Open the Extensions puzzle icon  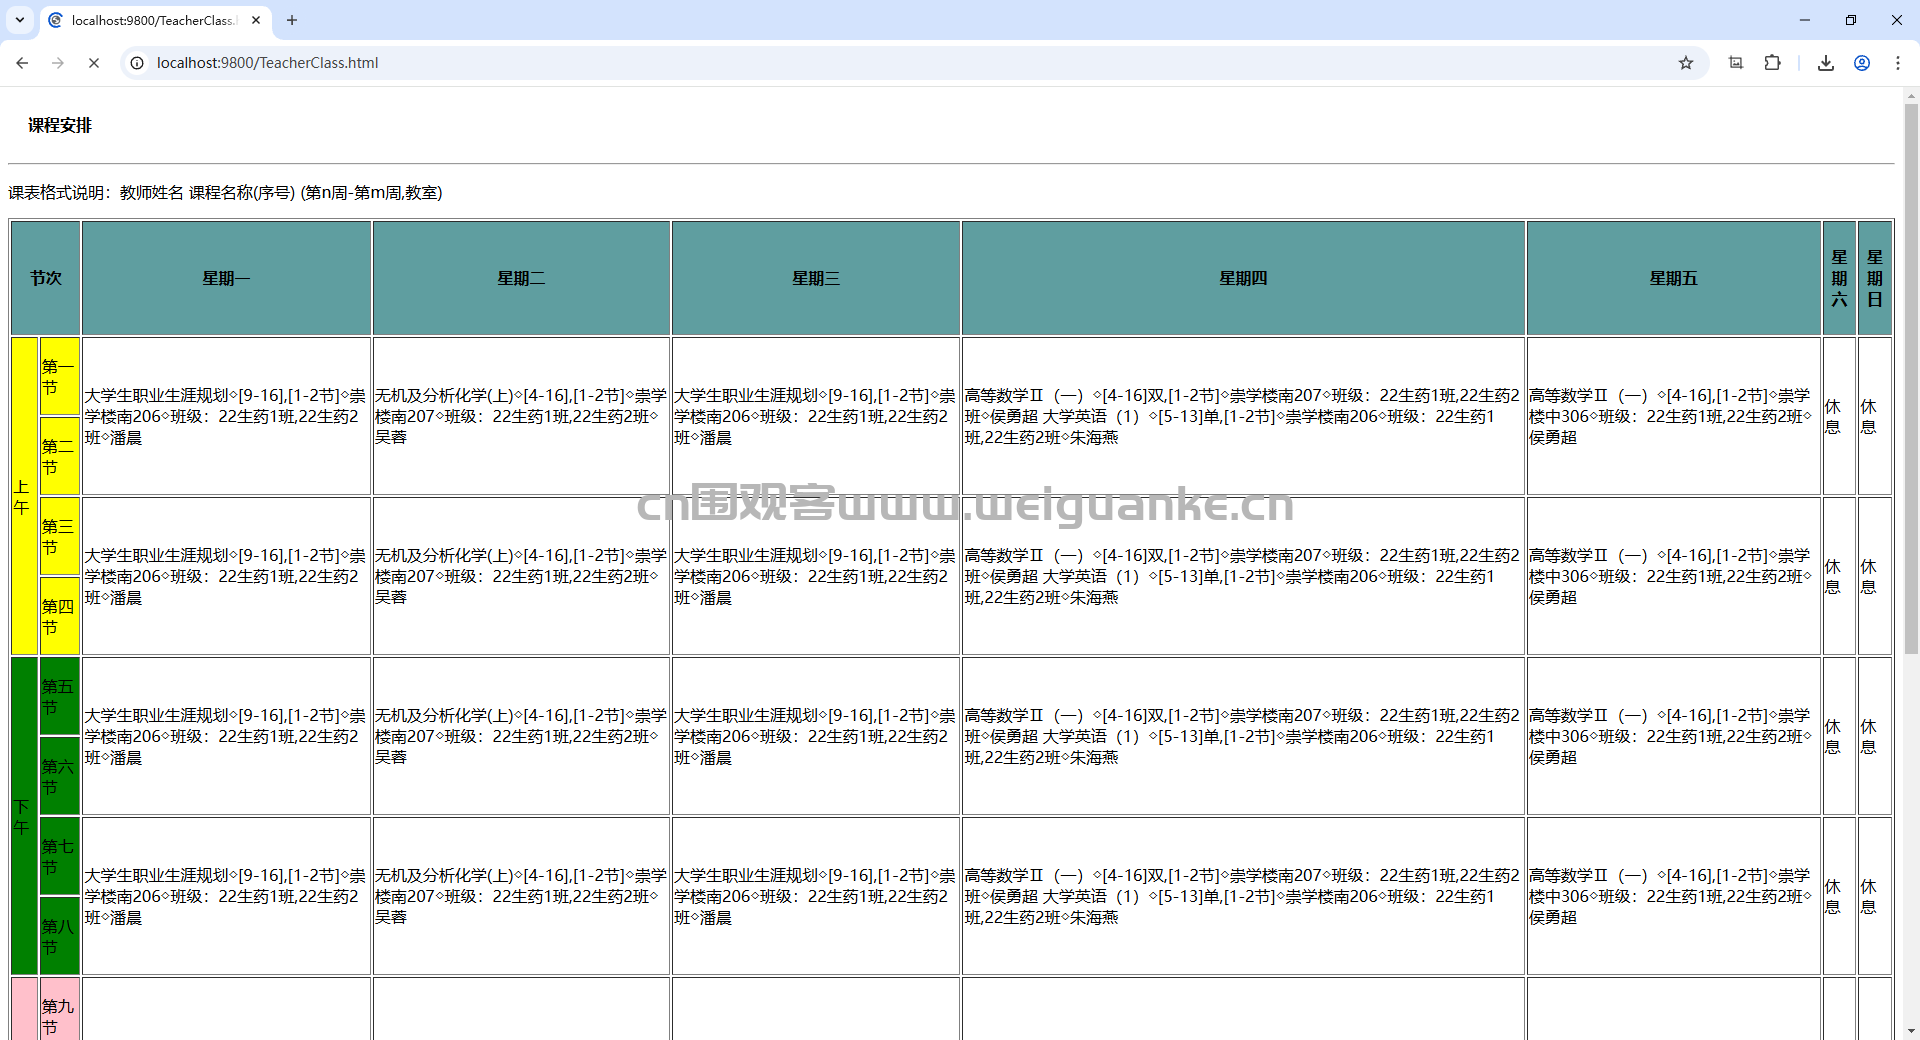pos(1772,63)
